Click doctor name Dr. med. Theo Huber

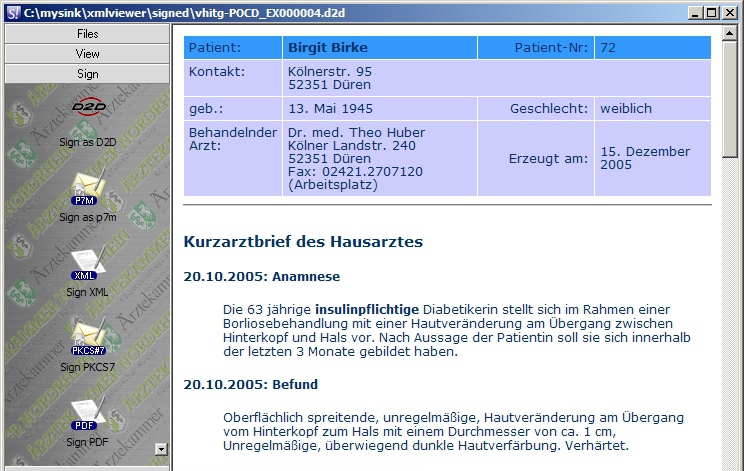tap(355, 133)
